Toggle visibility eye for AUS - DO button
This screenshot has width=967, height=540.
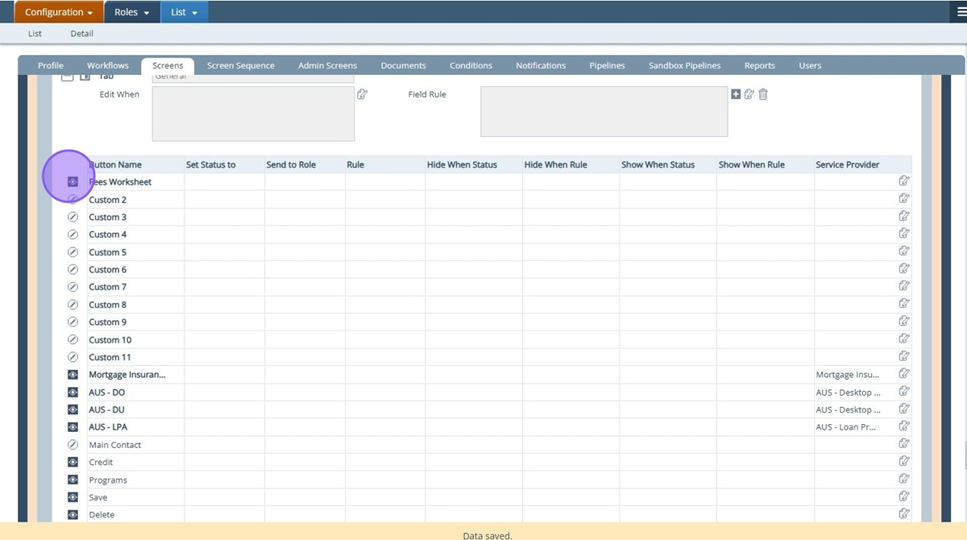click(x=73, y=392)
